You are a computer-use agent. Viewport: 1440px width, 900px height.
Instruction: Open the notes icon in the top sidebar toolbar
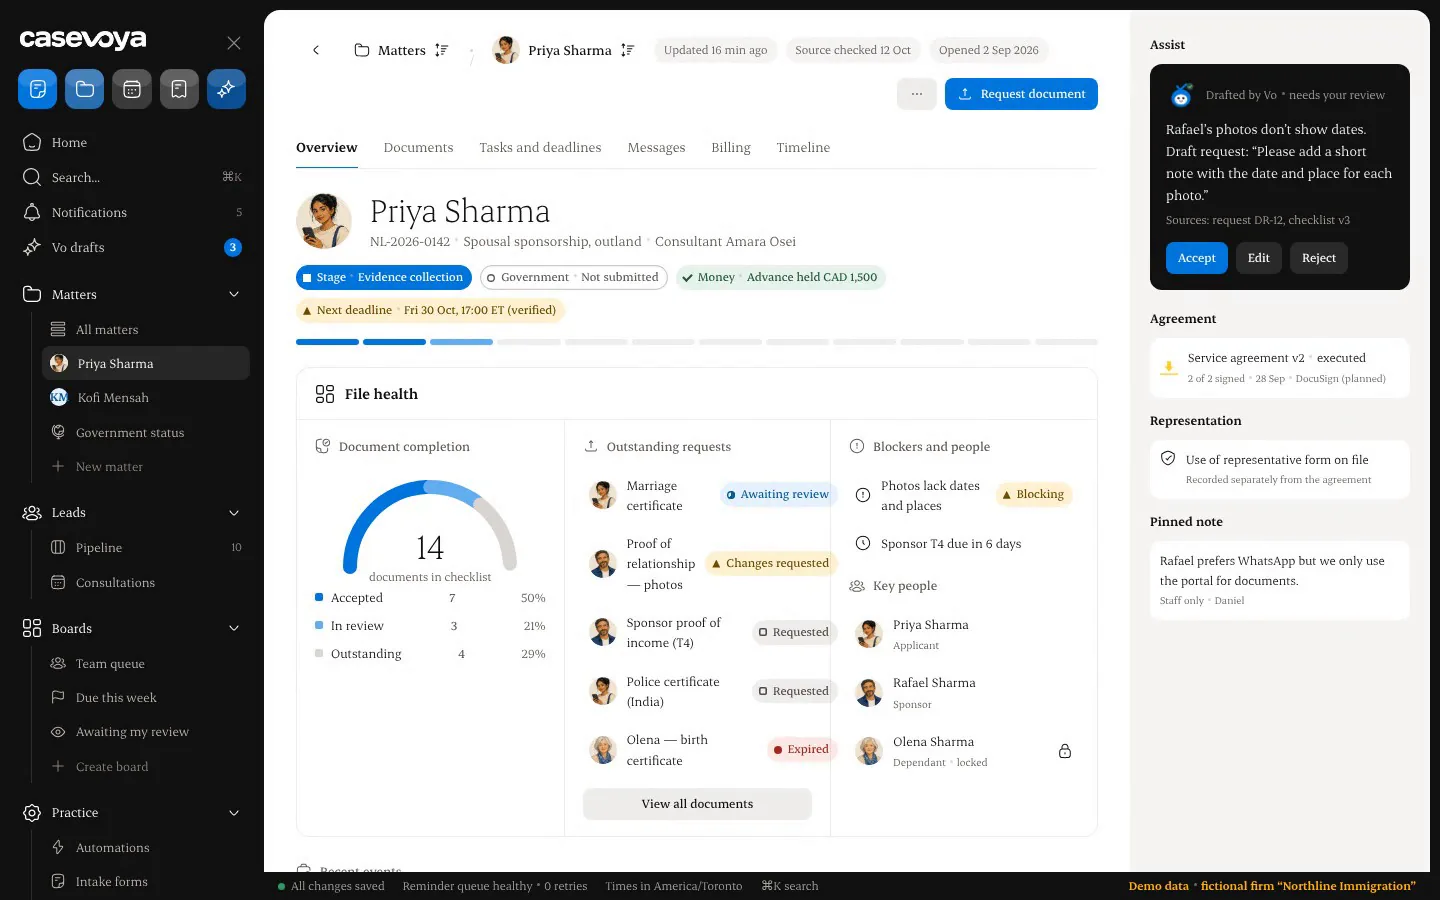click(37, 90)
